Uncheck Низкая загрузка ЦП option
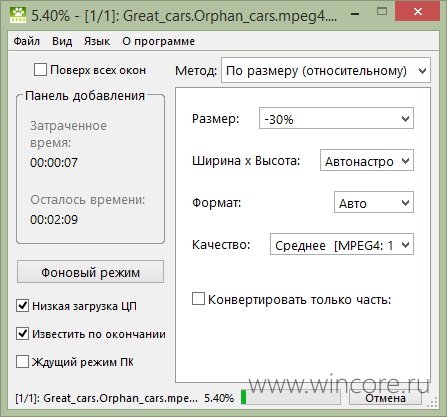This screenshot has width=447, height=417. 22,306
